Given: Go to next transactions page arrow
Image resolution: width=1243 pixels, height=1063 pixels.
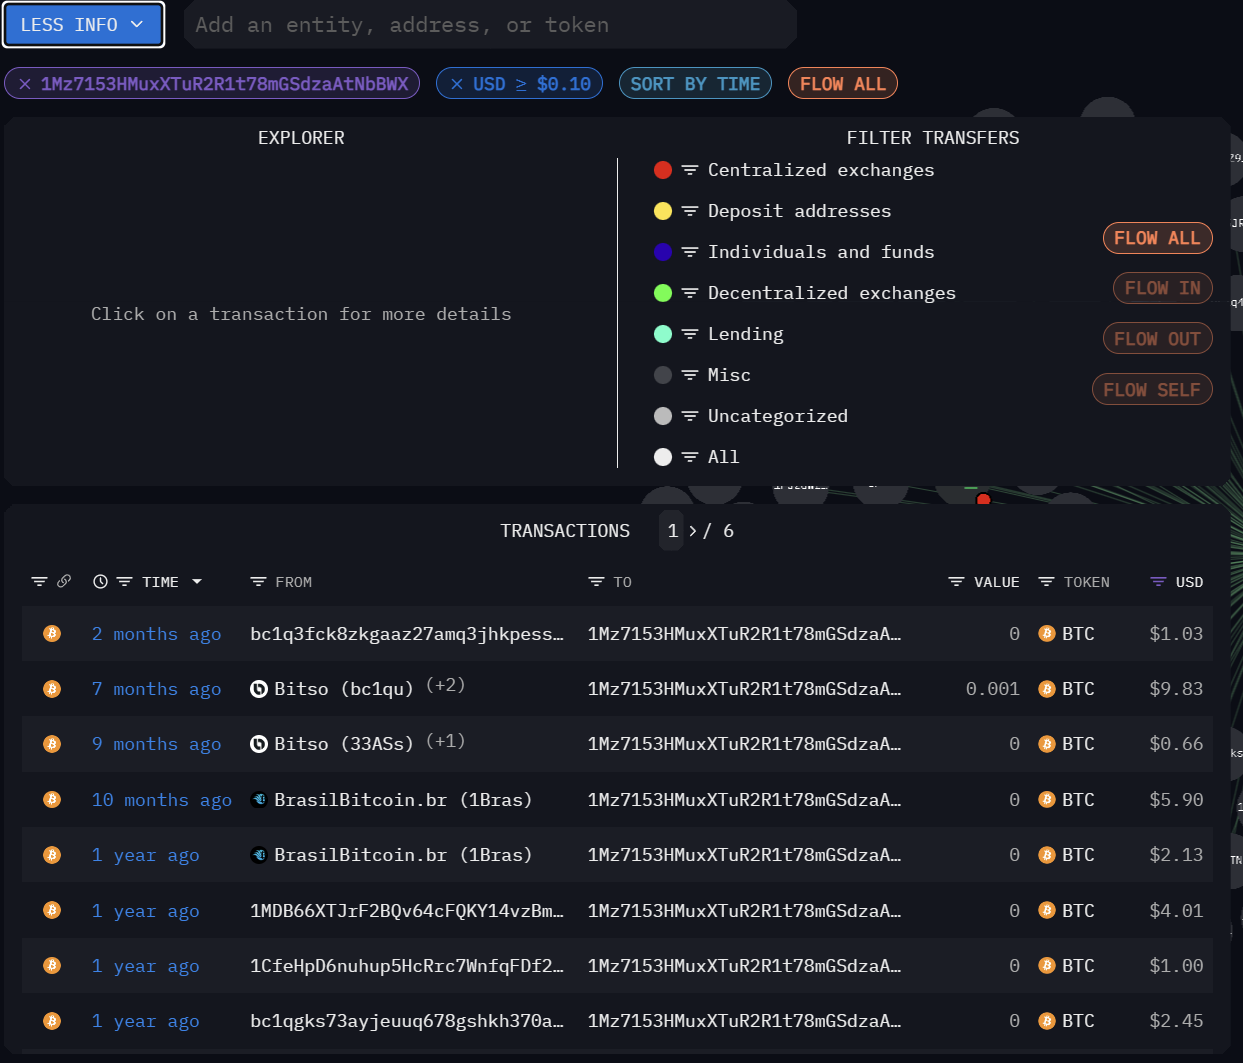Looking at the screenshot, I should (x=693, y=531).
